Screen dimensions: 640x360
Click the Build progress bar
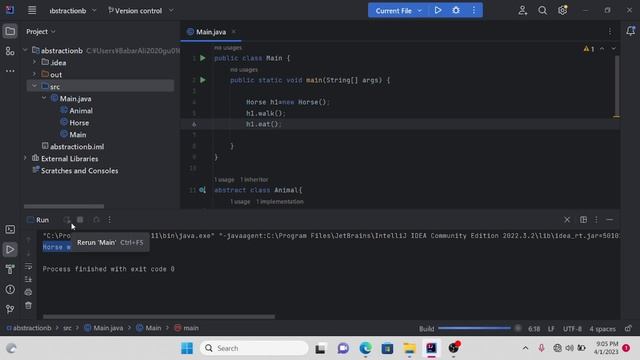pos(474,328)
